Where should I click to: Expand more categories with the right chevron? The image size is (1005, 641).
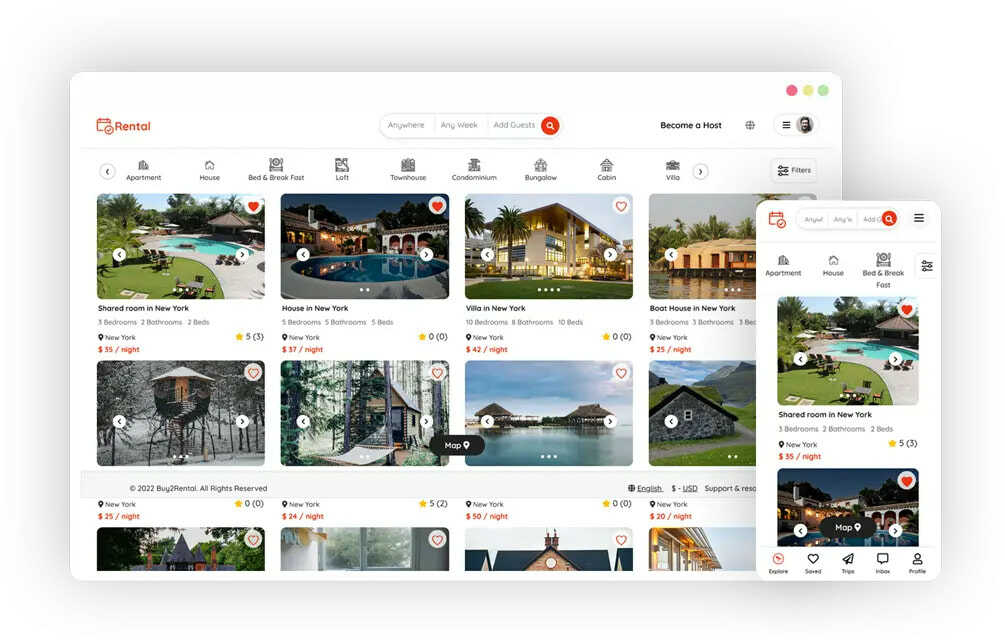pyautogui.click(x=700, y=170)
